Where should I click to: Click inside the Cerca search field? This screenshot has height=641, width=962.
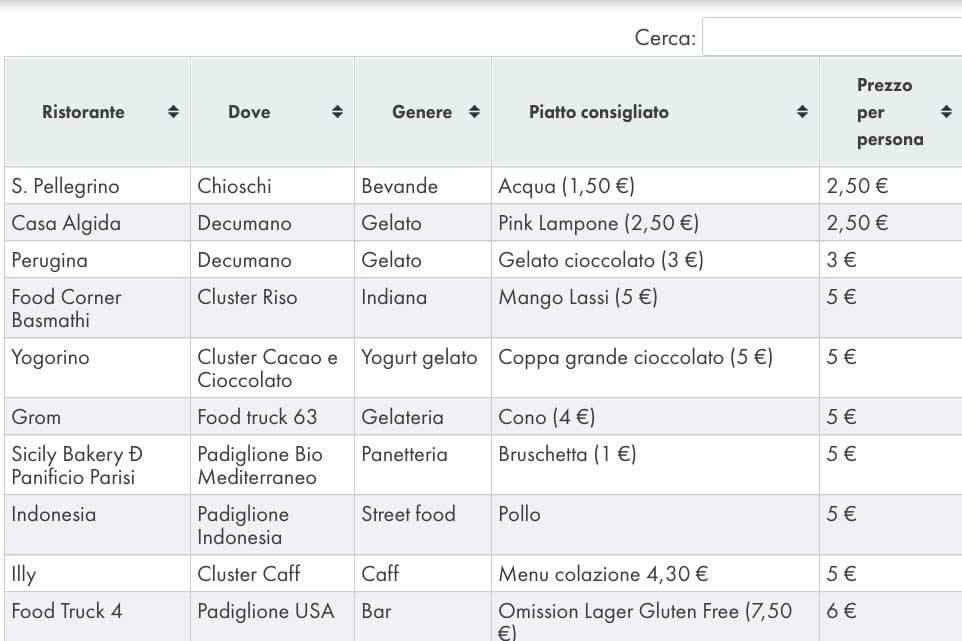click(x=831, y=38)
